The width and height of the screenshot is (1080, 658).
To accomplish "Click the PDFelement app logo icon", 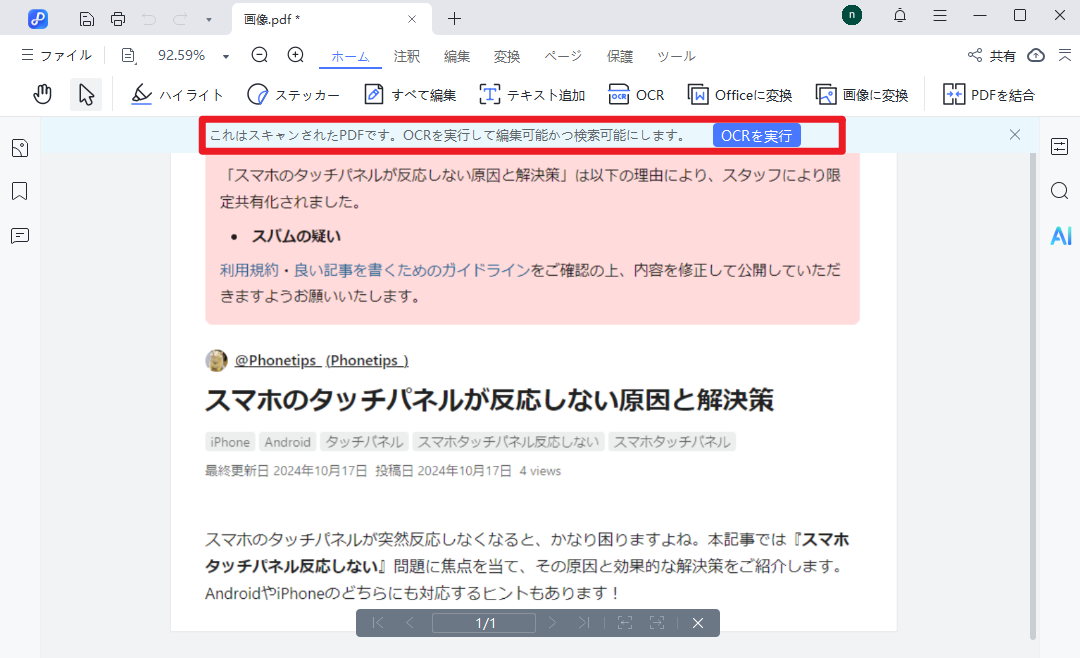I will (38, 19).
